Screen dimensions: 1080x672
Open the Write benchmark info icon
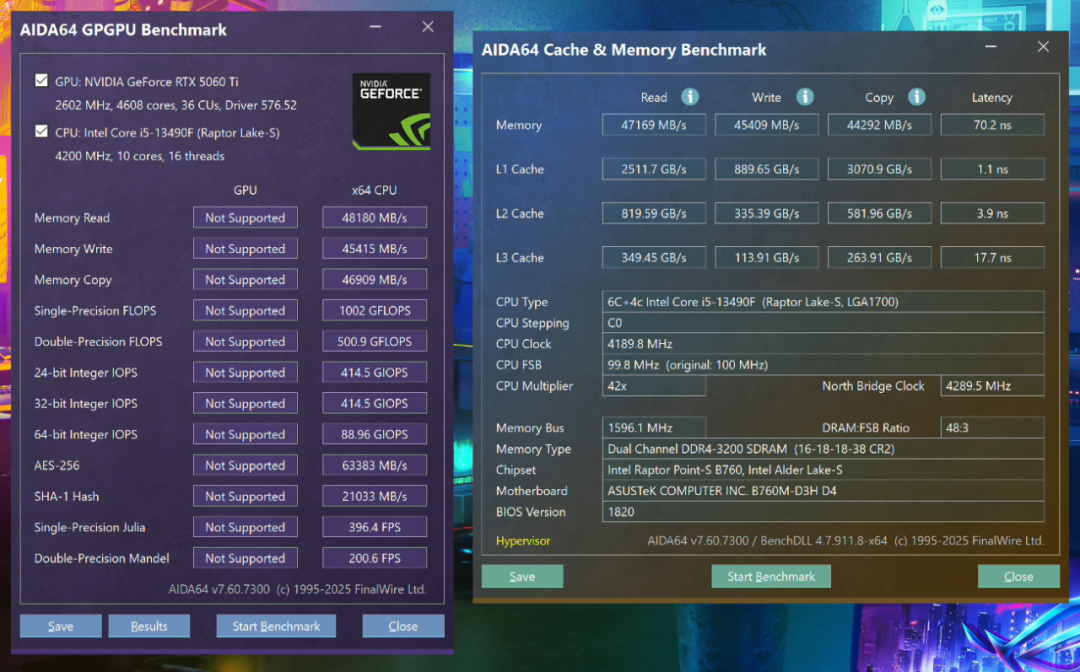point(804,97)
